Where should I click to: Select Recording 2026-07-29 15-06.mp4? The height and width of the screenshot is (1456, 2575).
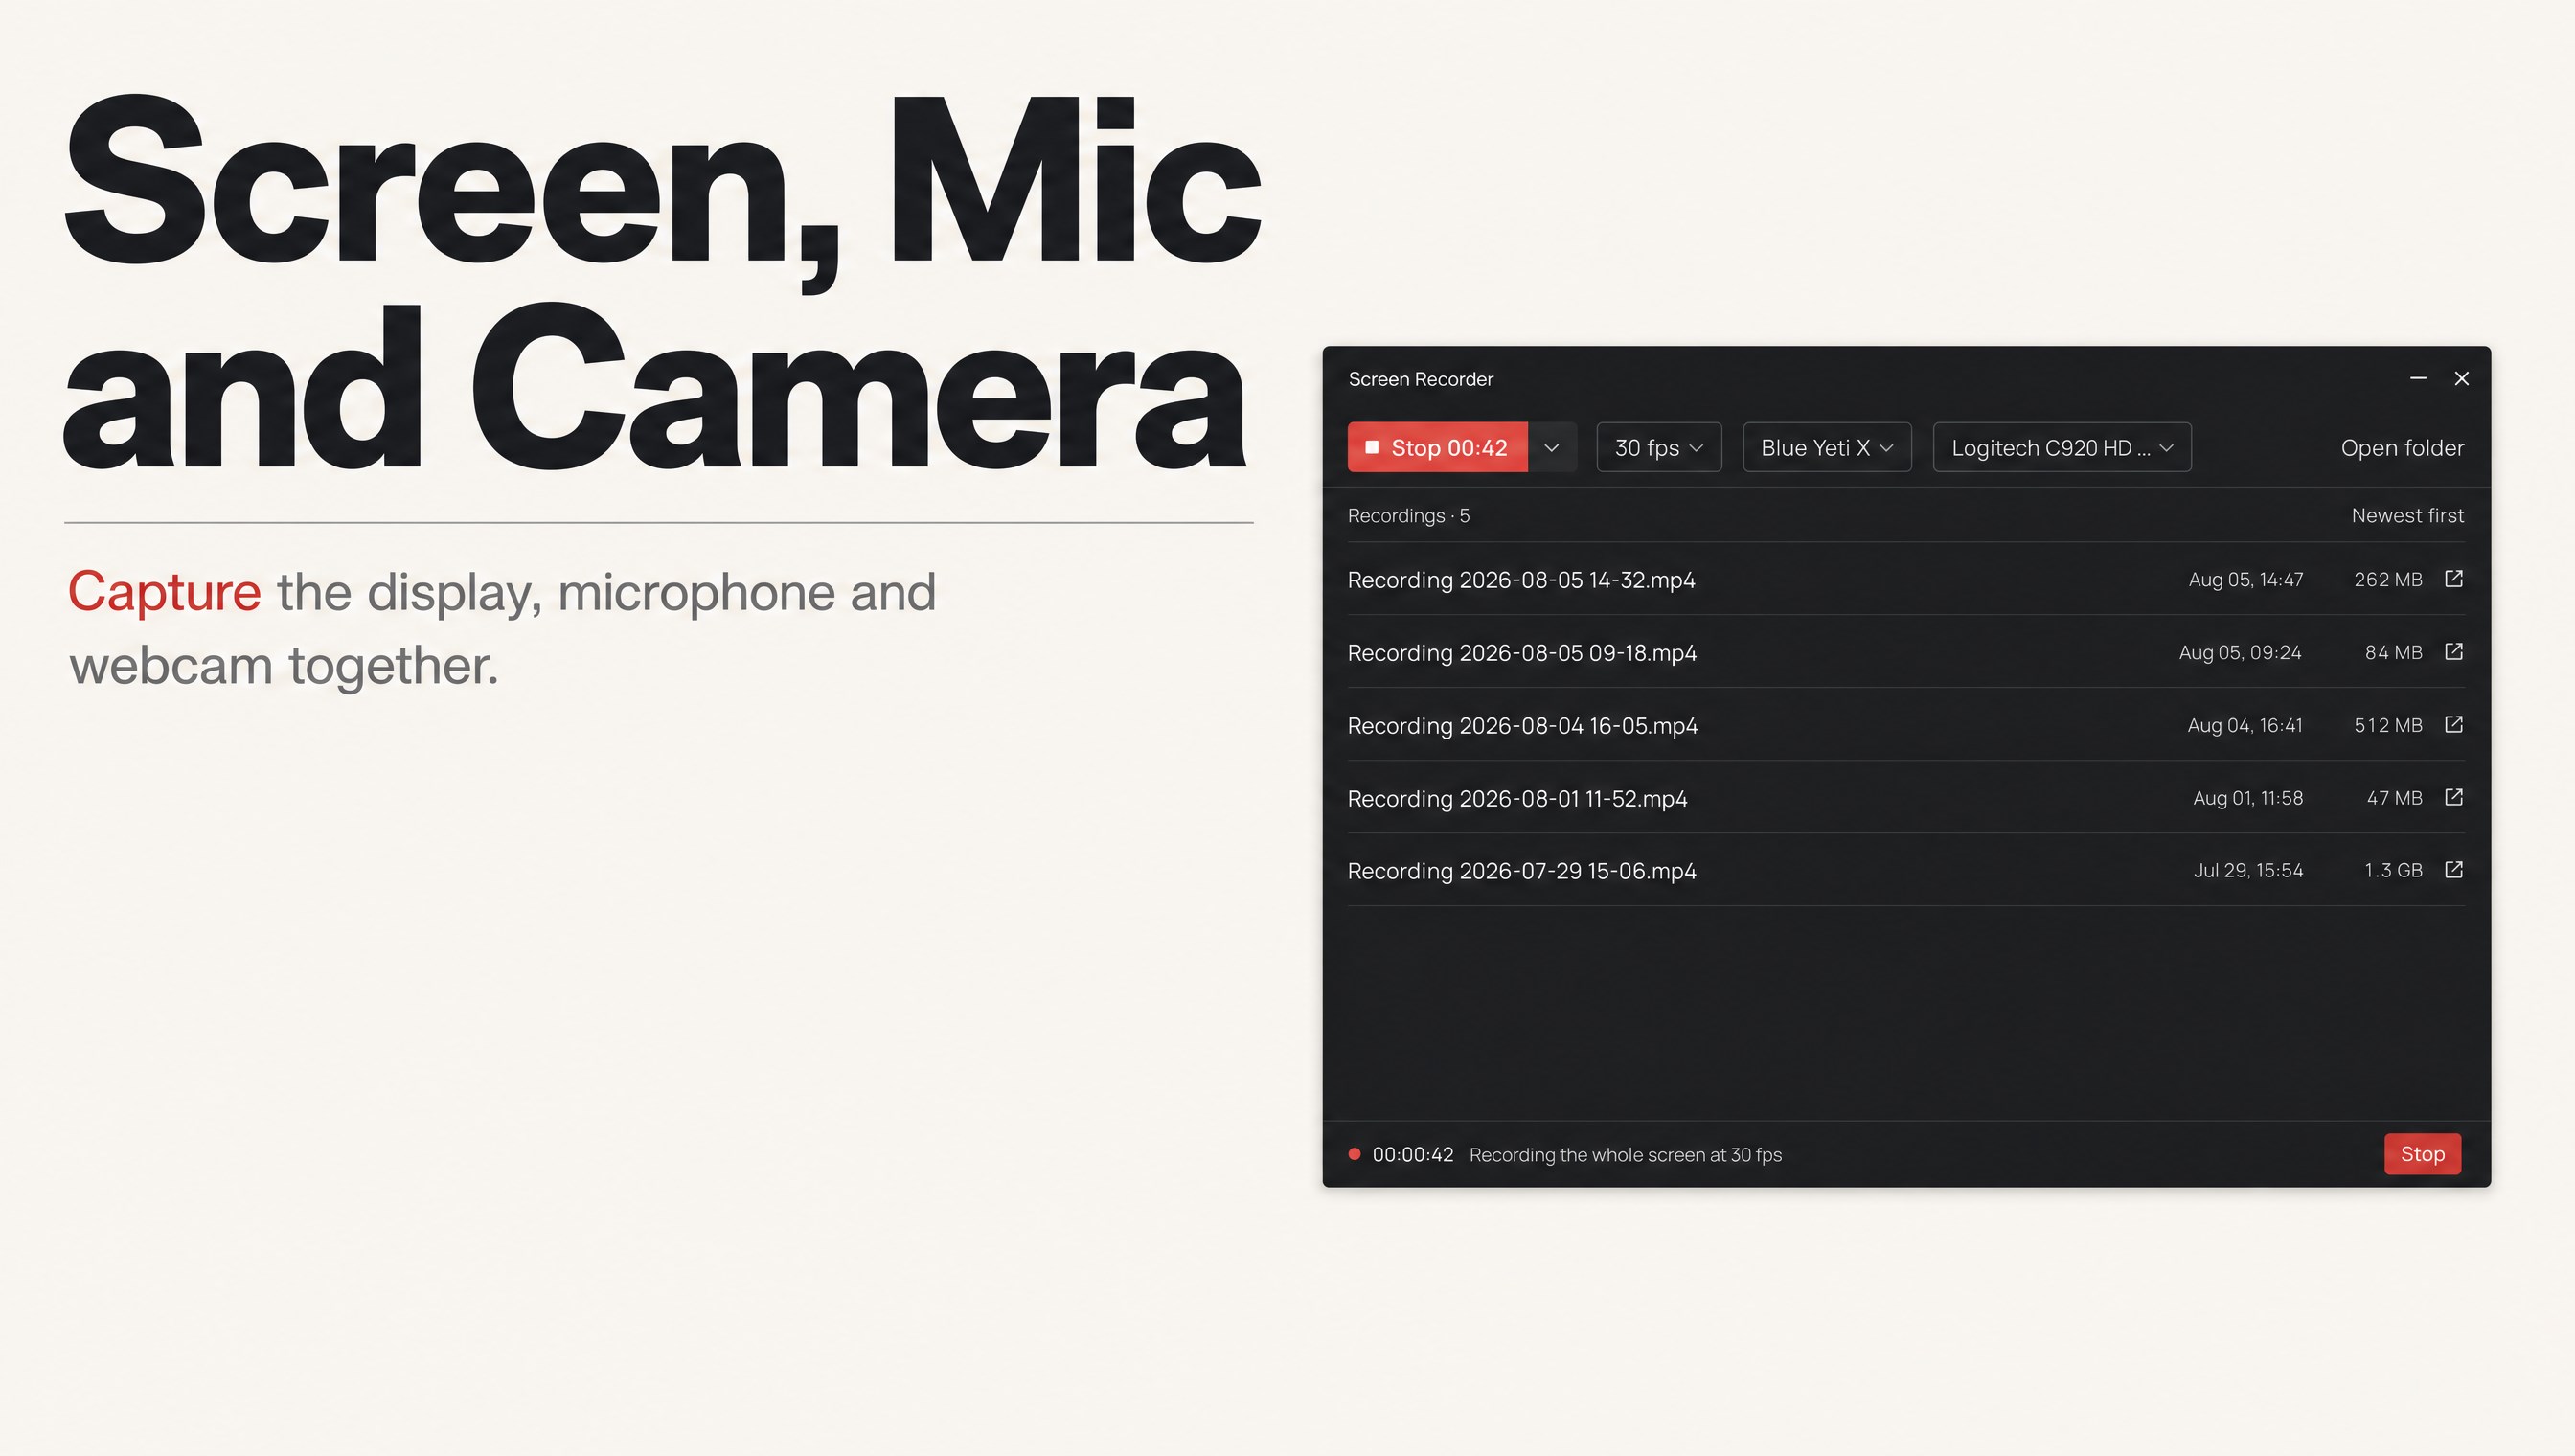[1906, 870]
